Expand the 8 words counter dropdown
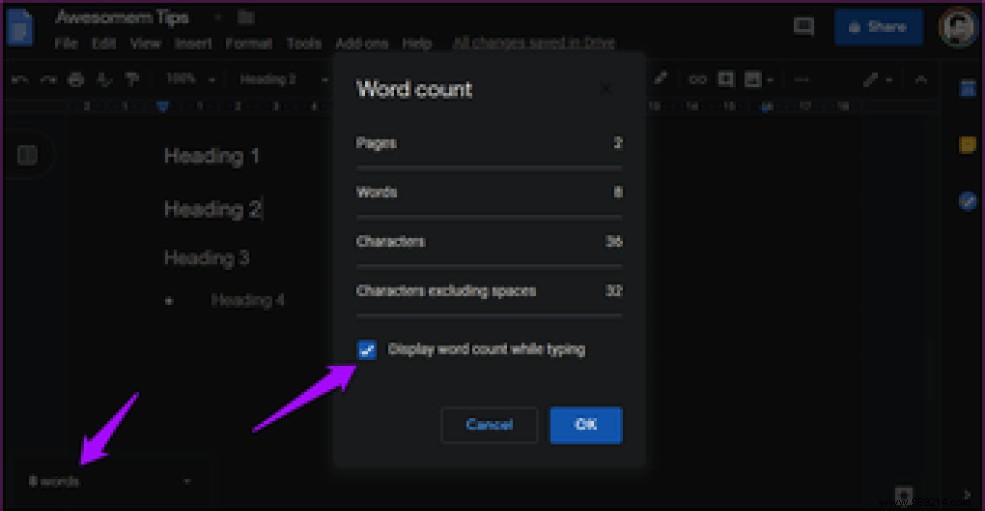This screenshot has height=511, width=985. (187, 481)
